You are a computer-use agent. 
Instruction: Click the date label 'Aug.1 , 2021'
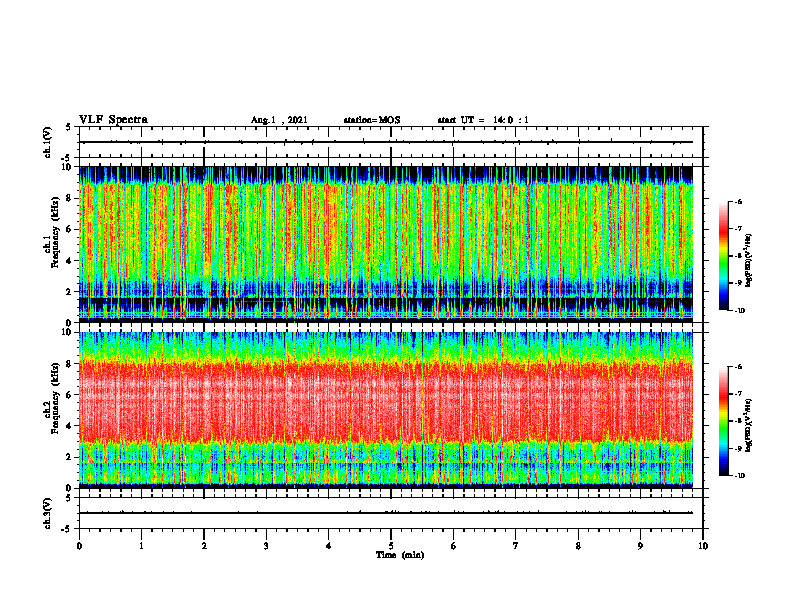[279, 120]
